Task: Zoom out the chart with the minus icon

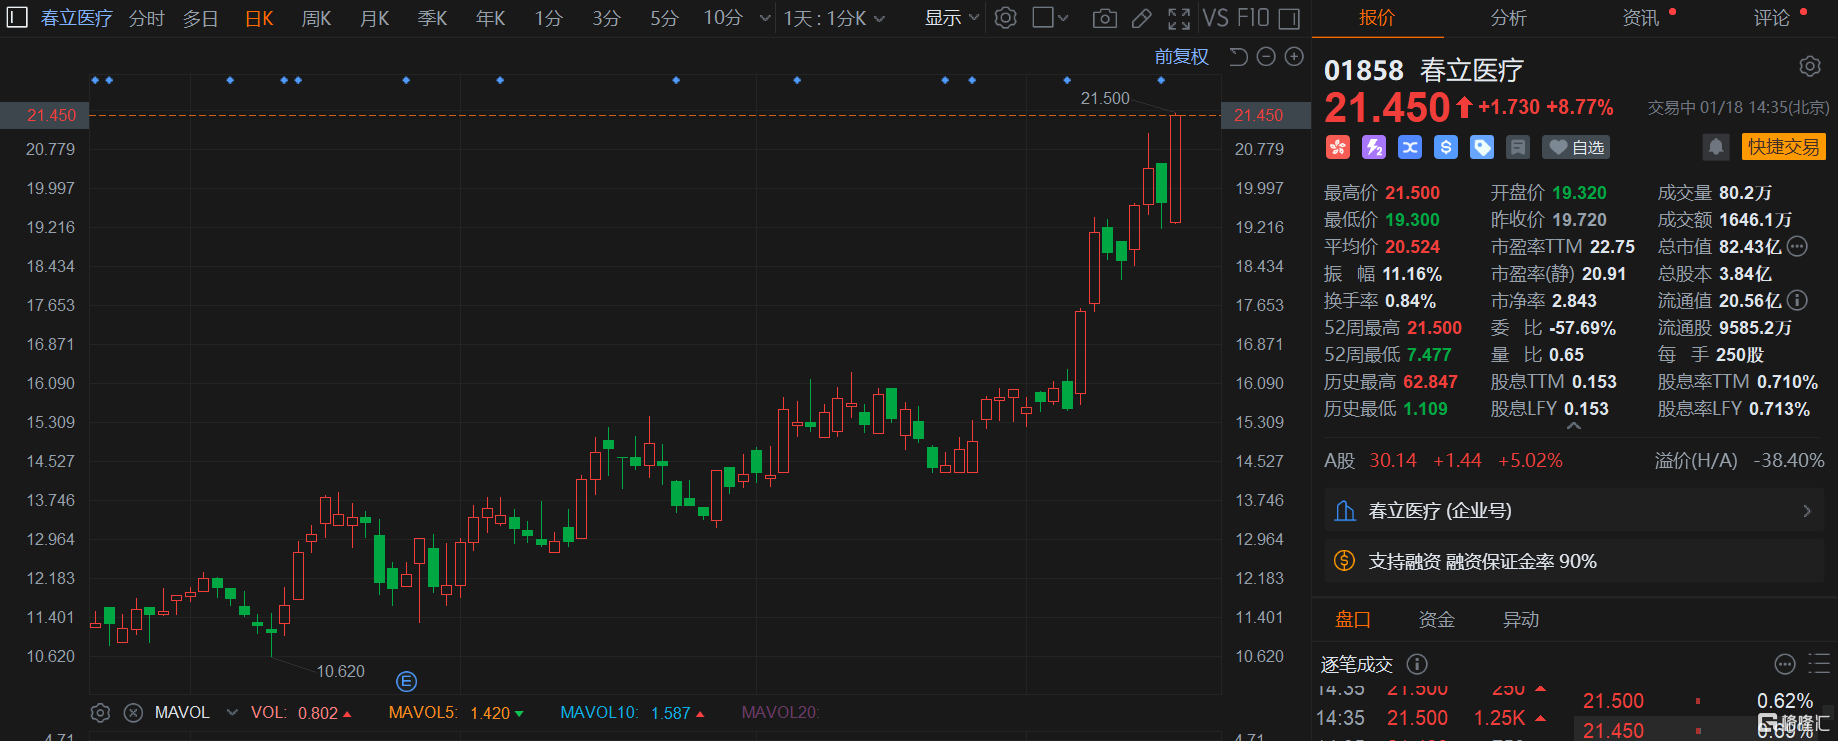Action: (1266, 57)
